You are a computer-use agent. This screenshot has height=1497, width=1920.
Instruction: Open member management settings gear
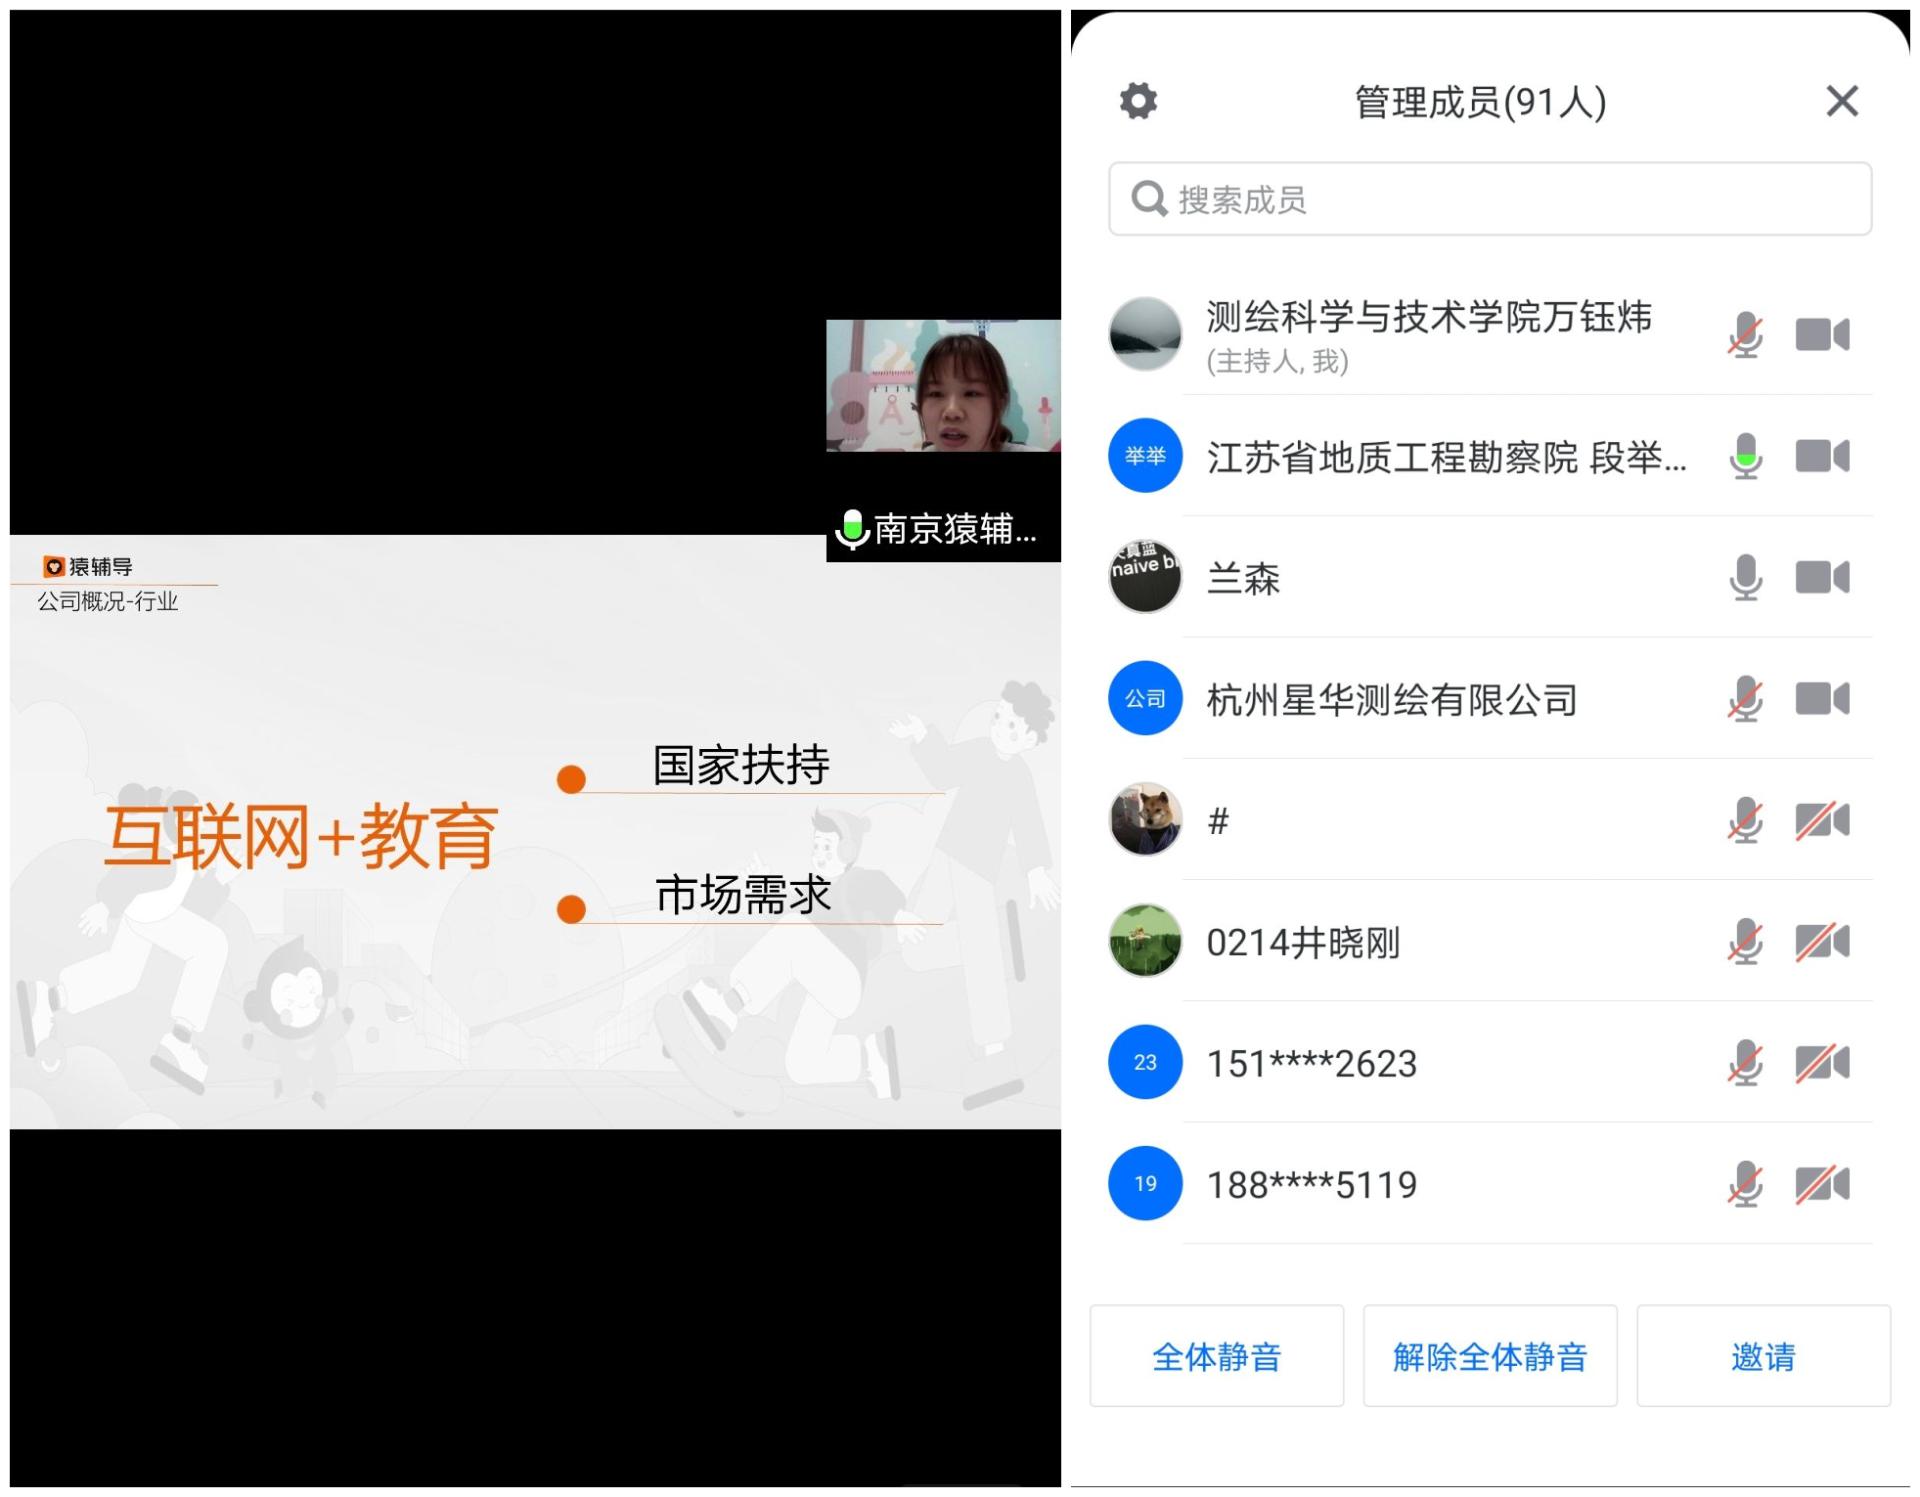(x=1137, y=101)
